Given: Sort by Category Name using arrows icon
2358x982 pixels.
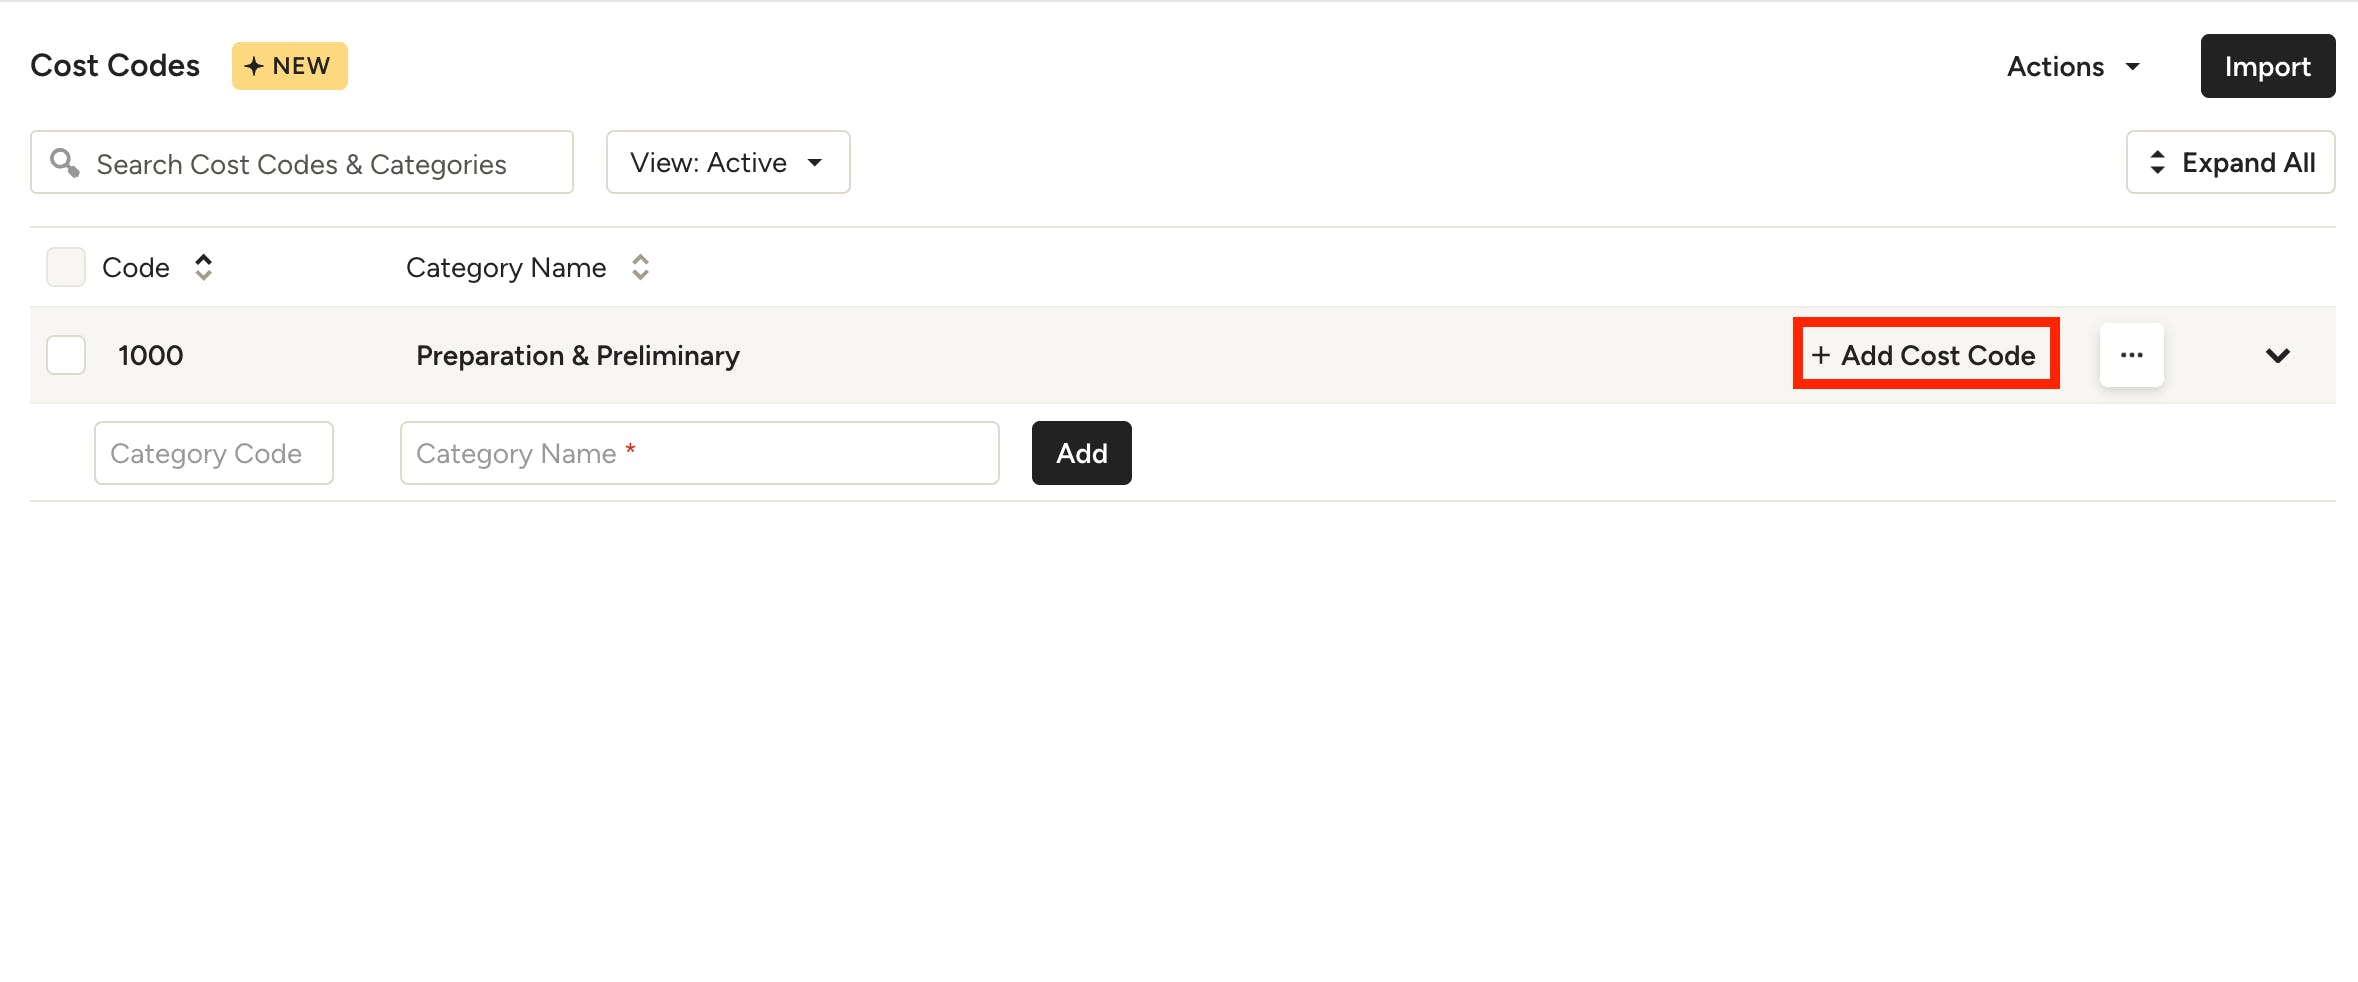Looking at the screenshot, I should (x=640, y=267).
